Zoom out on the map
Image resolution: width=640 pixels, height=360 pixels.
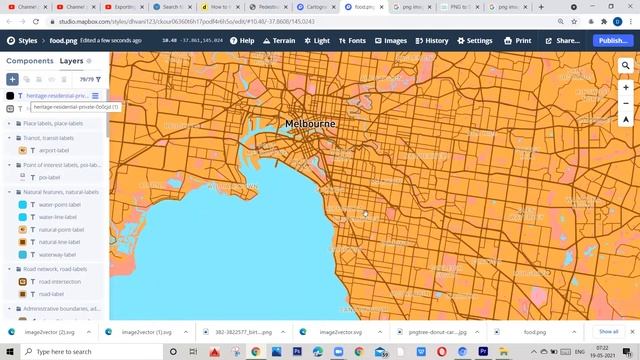pyautogui.click(x=625, y=103)
